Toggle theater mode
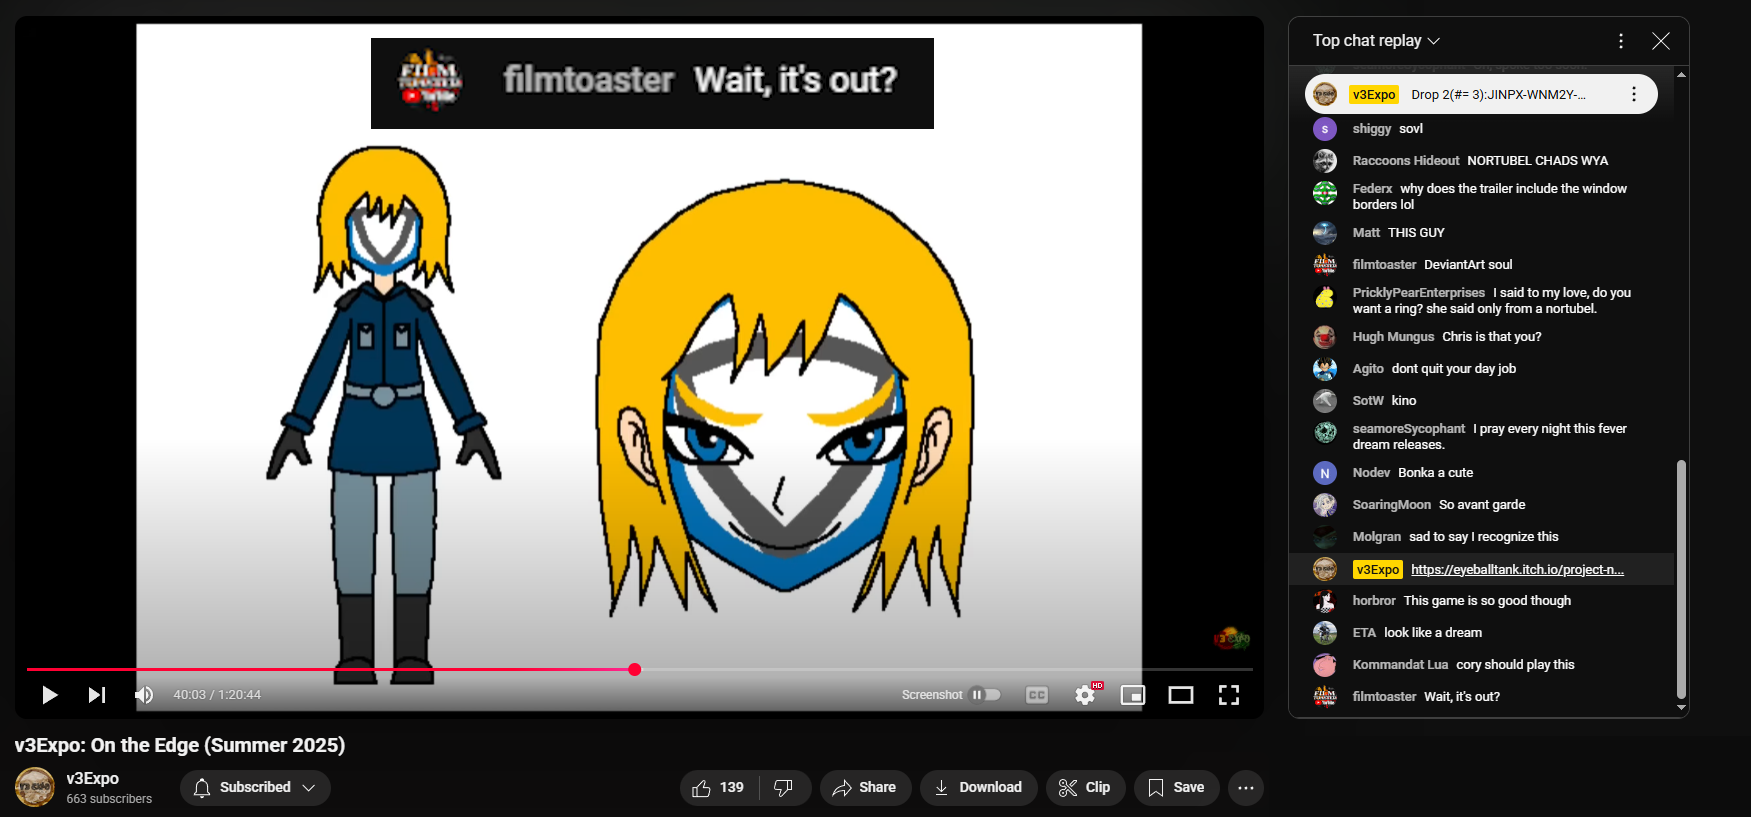Image resolution: width=1751 pixels, height=817 pixels. [x=1181, y=695]
